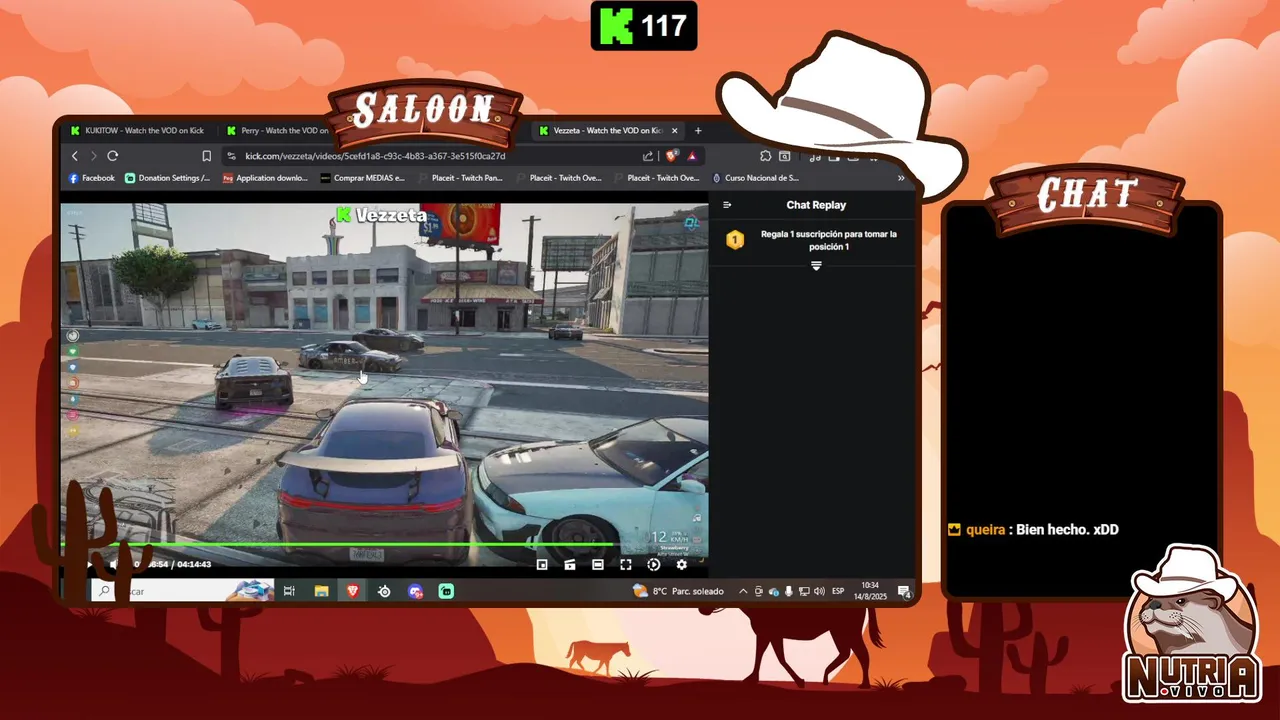The width and height of the screenshot is (1280, 720).
Task: Click Brave icon on taskbar
Action: click(x=352, y=592)
